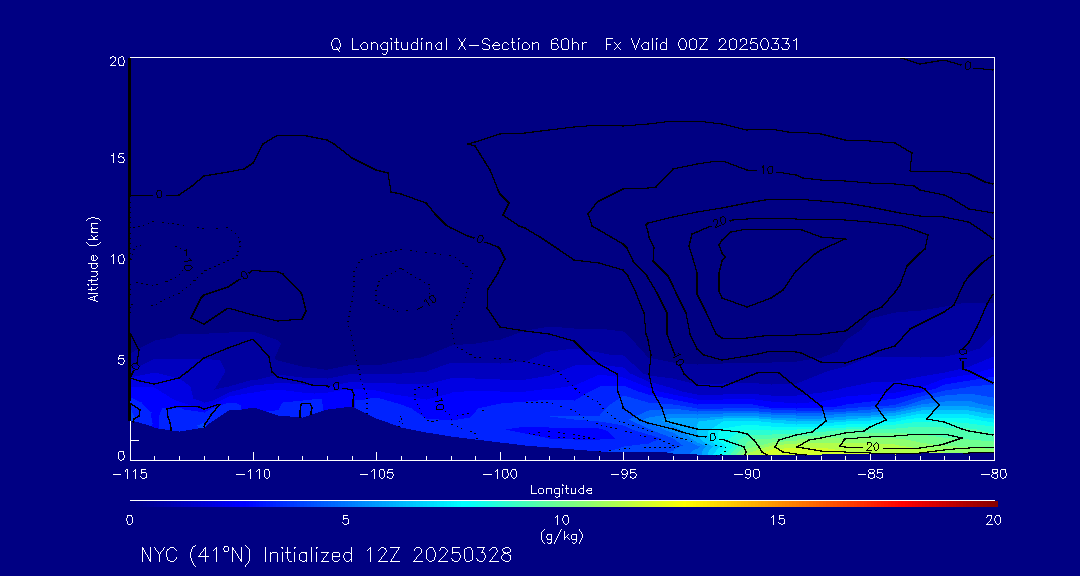
Task: Click the "Longitude" x-axis label
Action: (x=561, y=490)
